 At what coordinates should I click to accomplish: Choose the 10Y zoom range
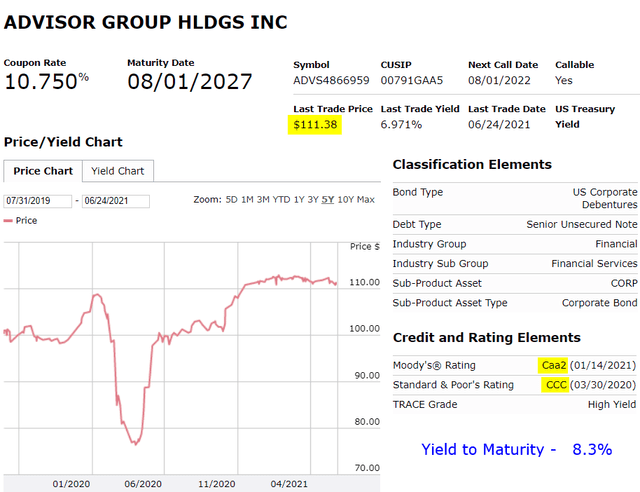coord(346,200)
